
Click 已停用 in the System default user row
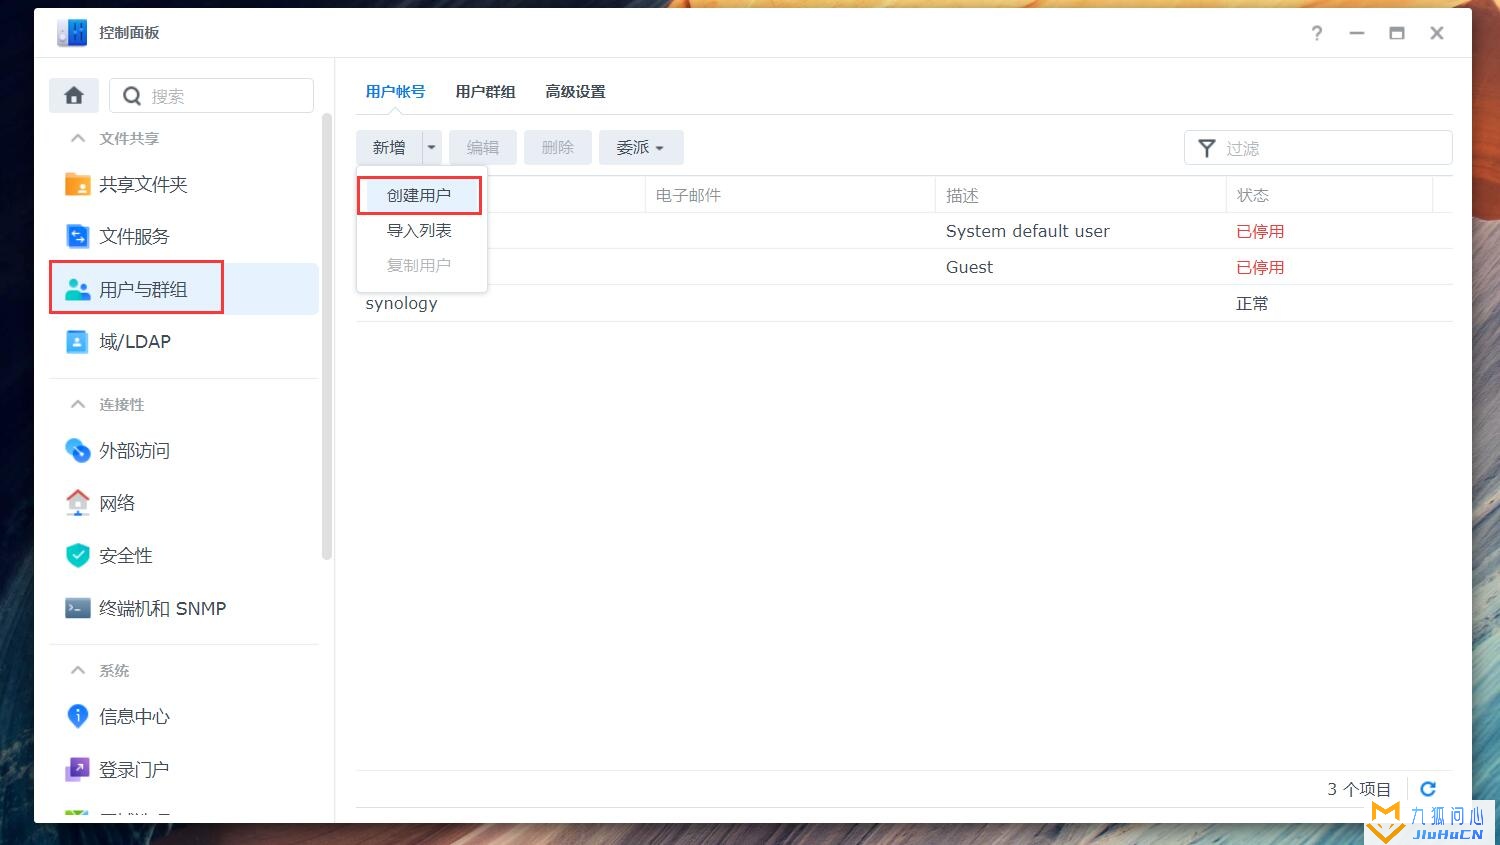point(1260,231)
